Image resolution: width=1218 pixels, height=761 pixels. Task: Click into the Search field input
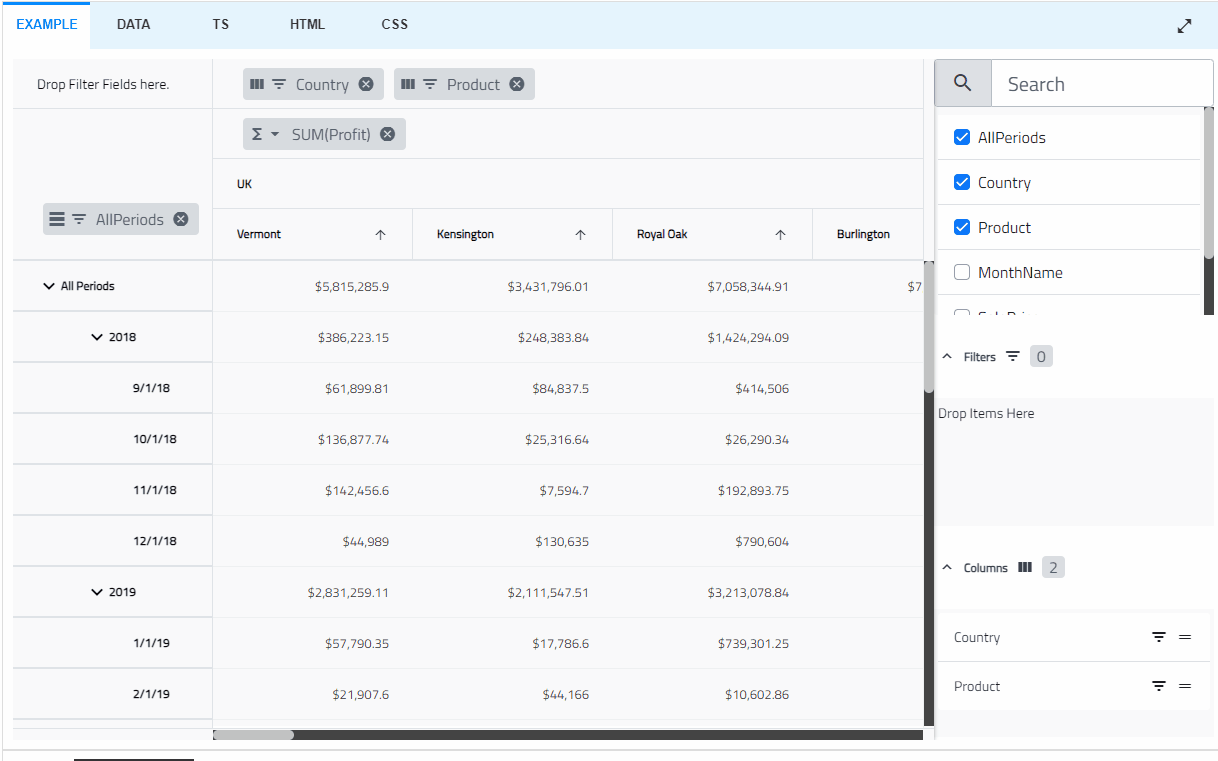coord(1100,84)
